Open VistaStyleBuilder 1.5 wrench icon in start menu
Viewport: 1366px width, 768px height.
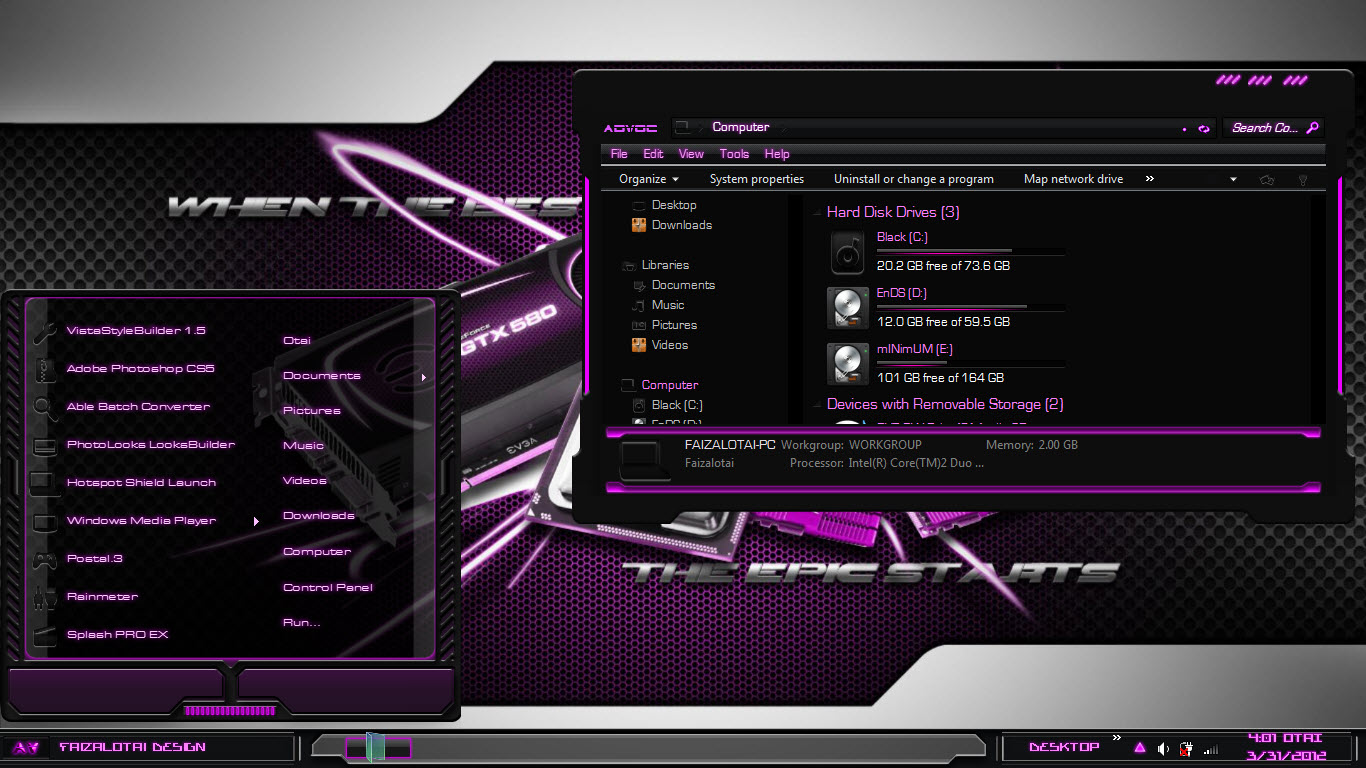[44, 331]
